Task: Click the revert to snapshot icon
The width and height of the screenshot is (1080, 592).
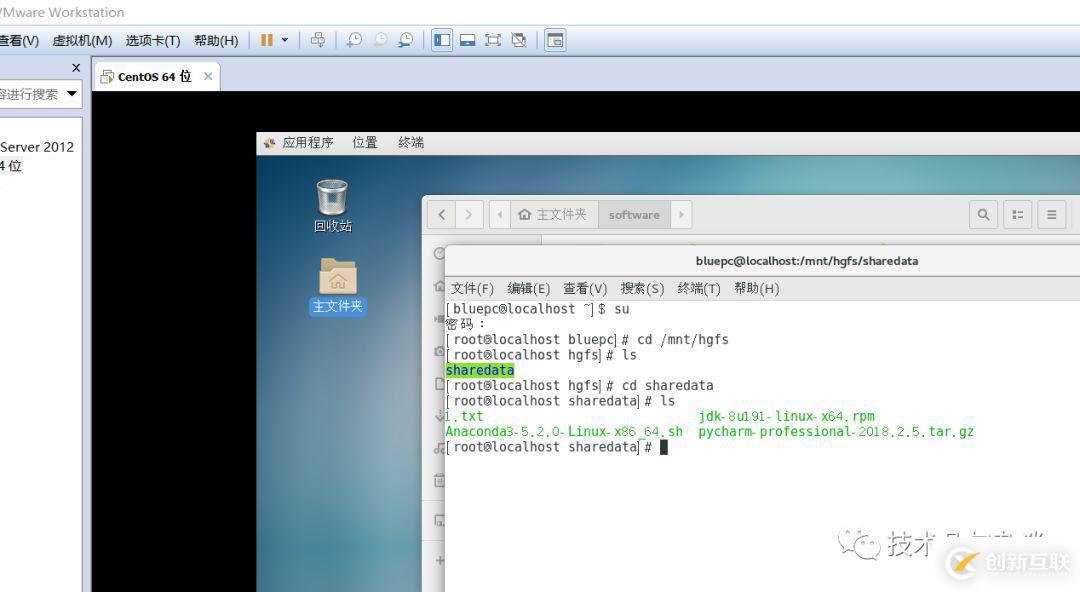Action: [x=380, y=40]
